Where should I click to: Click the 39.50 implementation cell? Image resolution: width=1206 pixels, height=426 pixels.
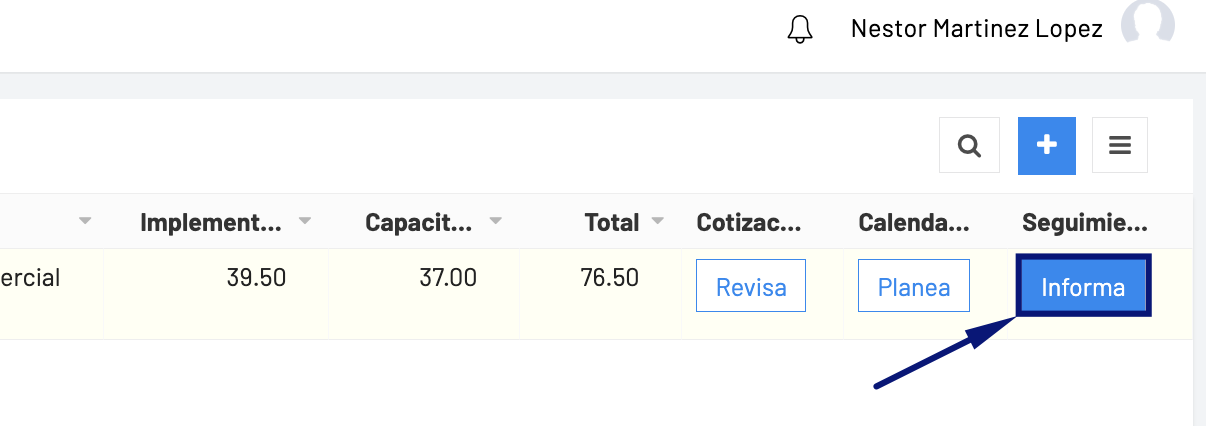click(256, 278)
